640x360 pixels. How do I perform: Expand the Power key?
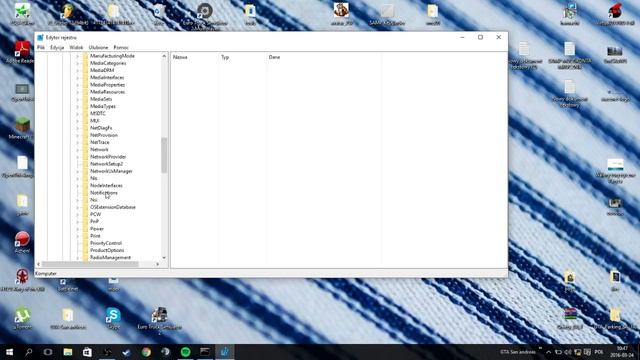point(78,229)
